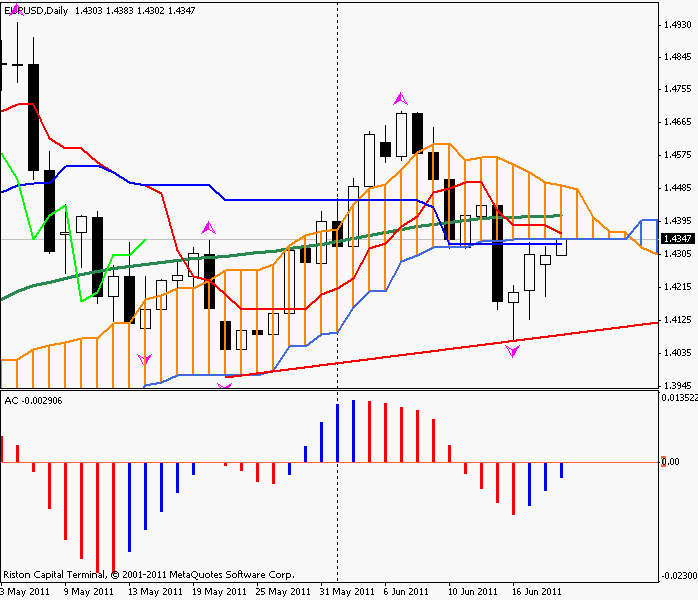
Task: Select the 25 May 2011 date label
Action: [x=283, y=592]
